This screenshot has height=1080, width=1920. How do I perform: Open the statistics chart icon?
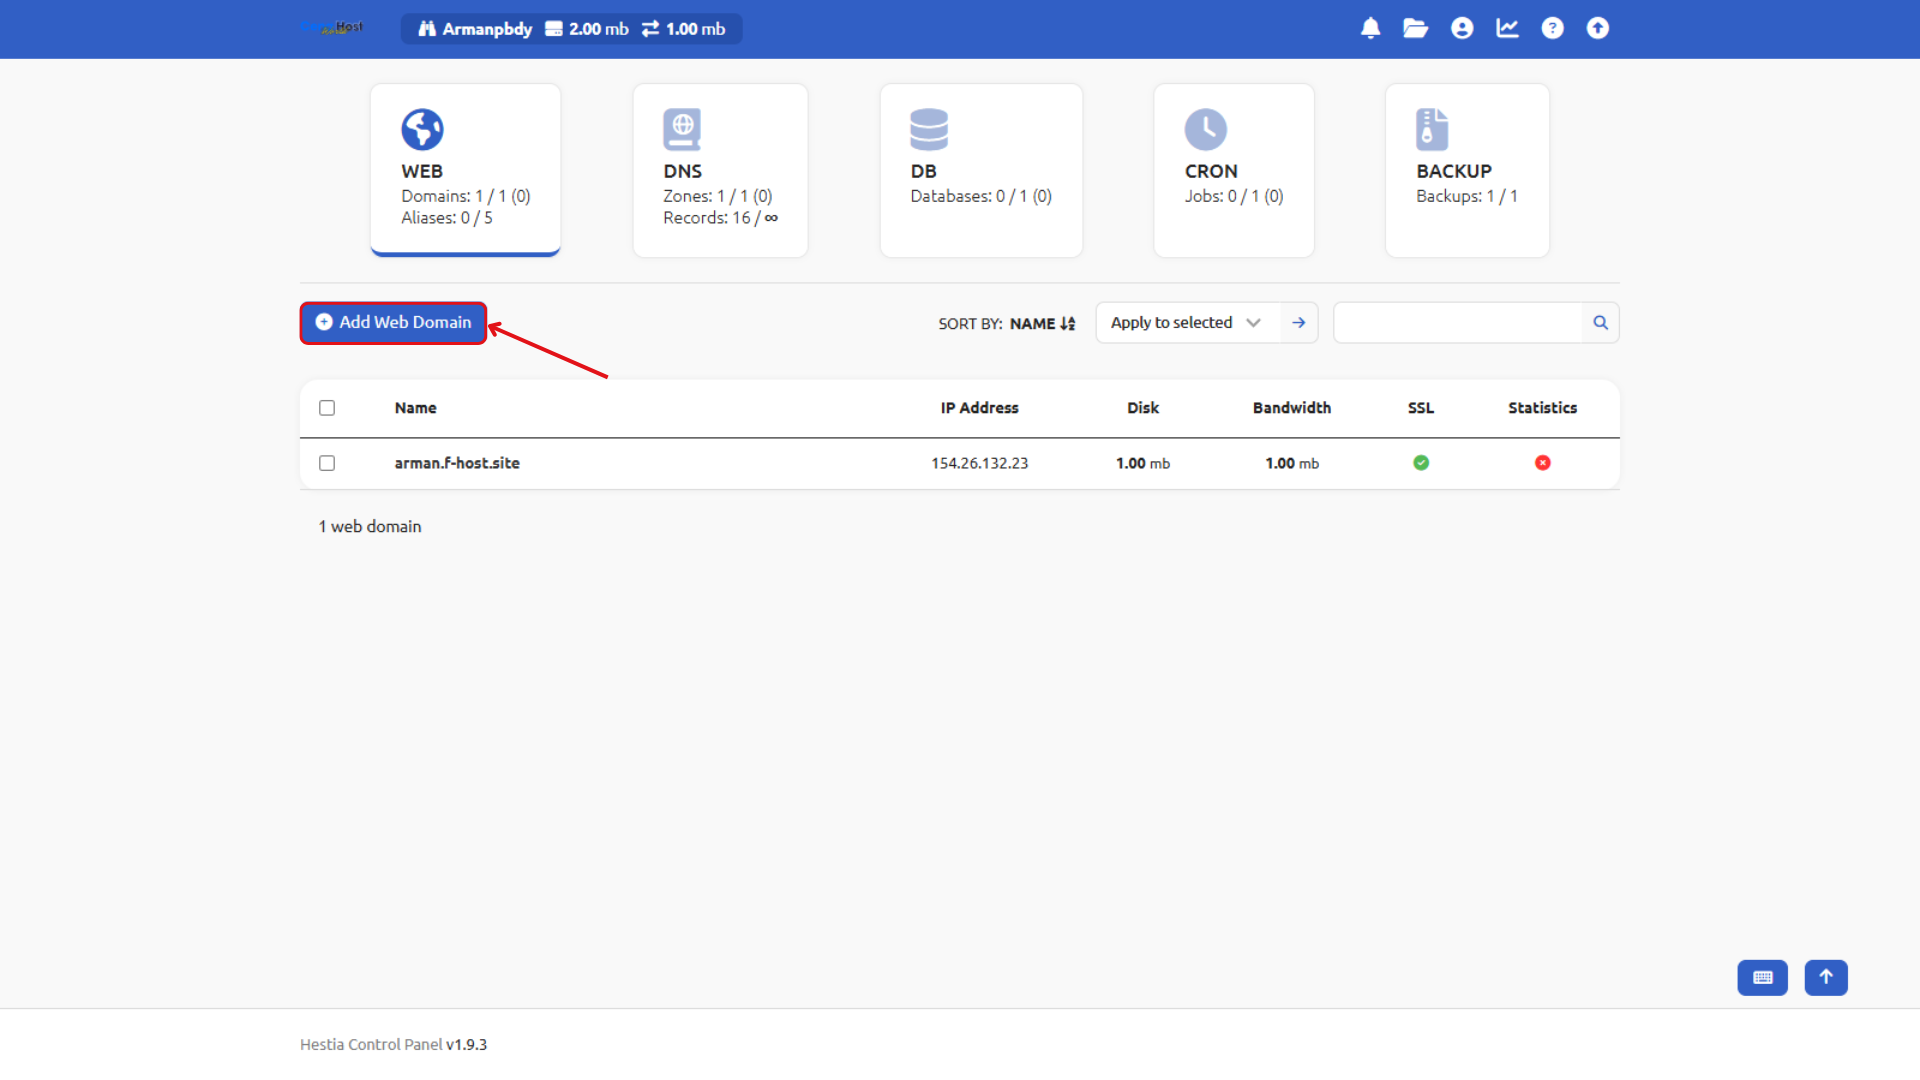click(1507, 28)
